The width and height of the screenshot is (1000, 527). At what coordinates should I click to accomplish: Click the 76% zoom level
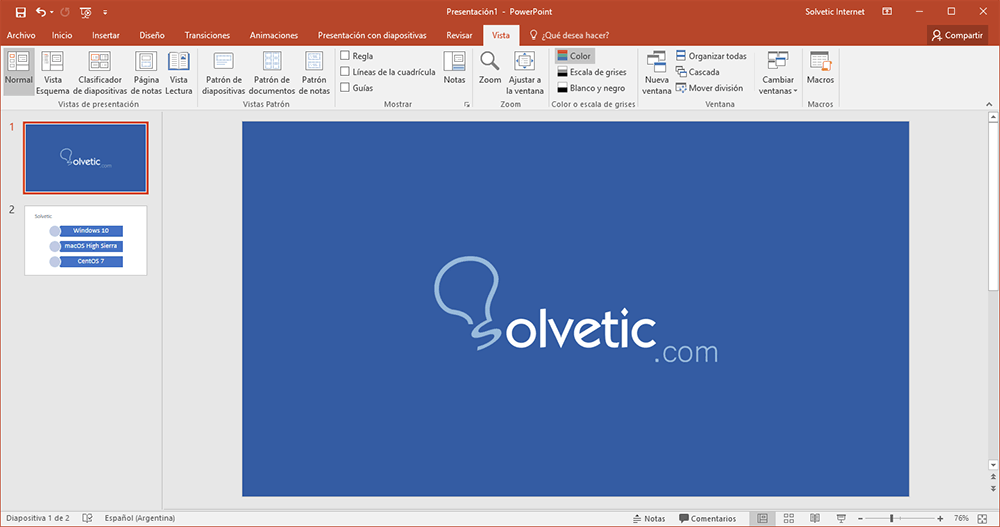961,518
